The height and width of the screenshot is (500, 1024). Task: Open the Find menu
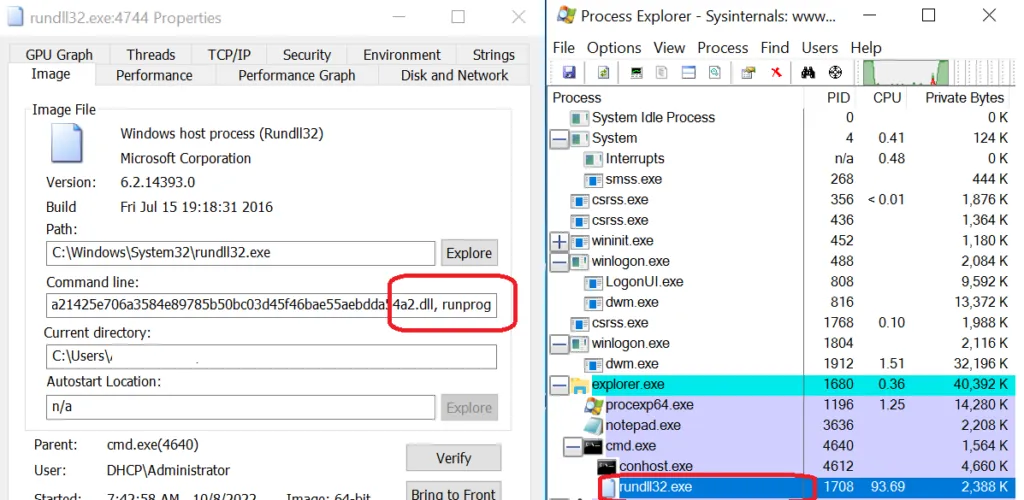tap(775, 48)
